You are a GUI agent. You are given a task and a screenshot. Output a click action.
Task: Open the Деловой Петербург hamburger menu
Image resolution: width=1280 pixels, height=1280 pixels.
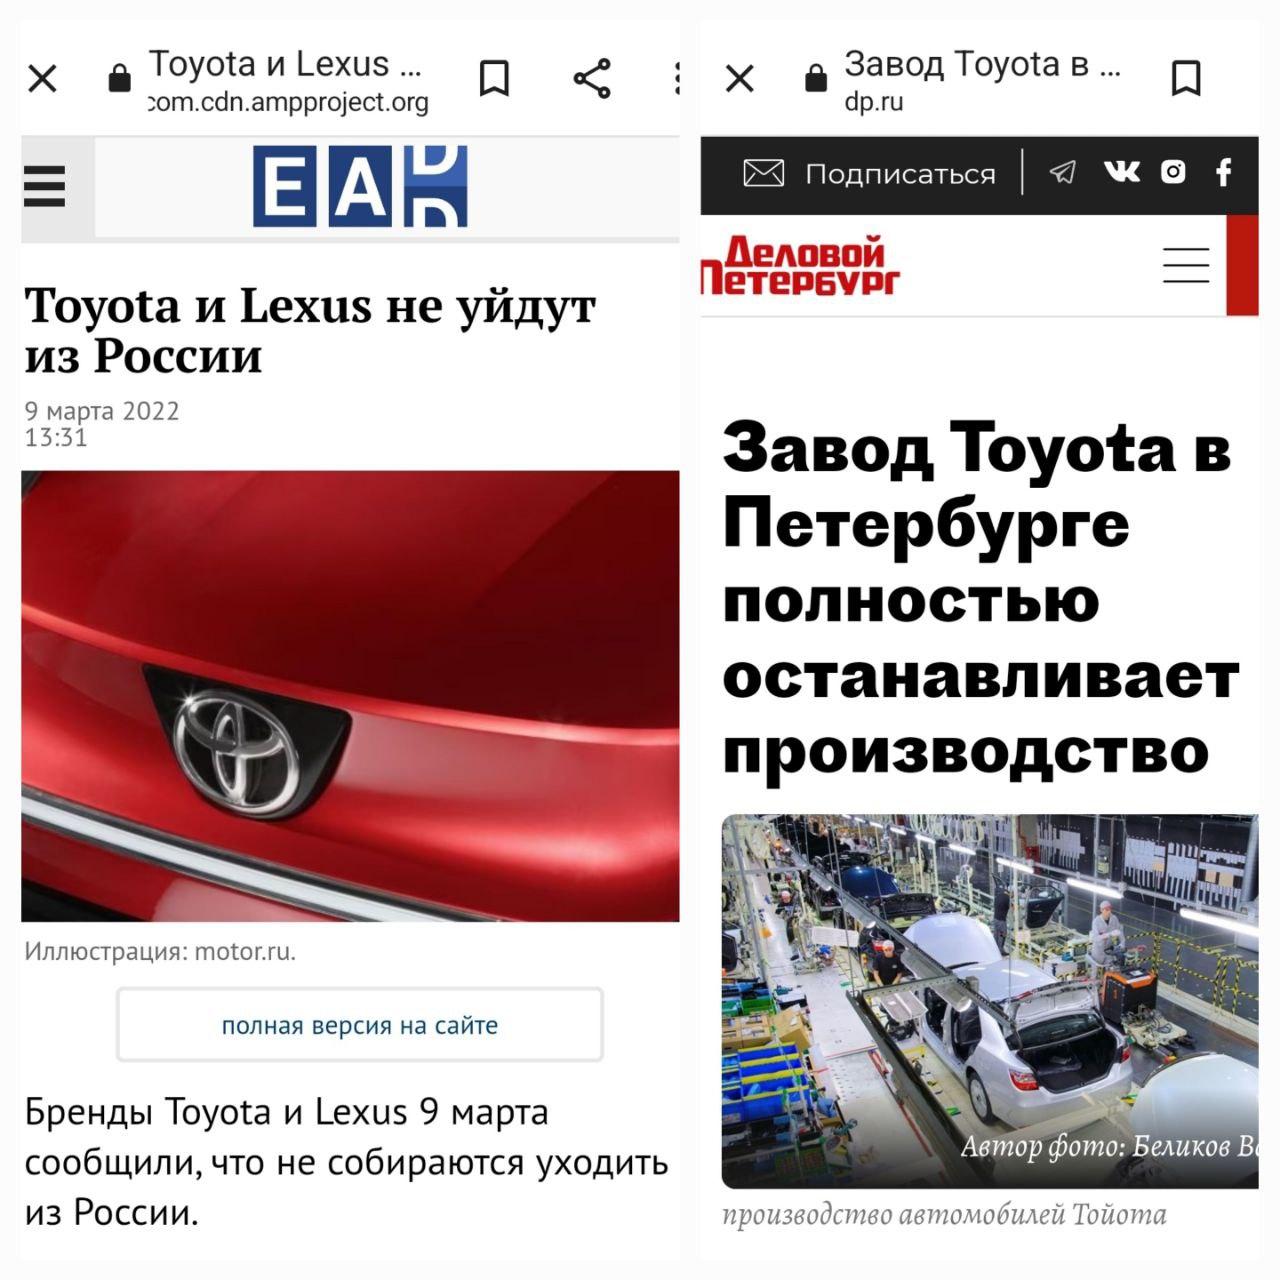[1186, 265]
